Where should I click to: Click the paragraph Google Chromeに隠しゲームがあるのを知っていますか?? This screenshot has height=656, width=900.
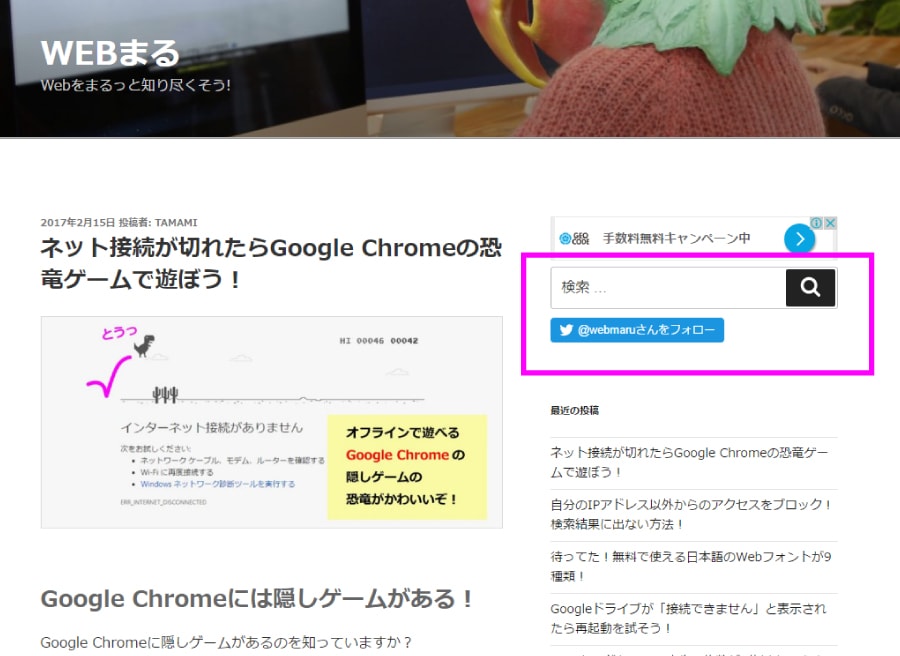226,642
